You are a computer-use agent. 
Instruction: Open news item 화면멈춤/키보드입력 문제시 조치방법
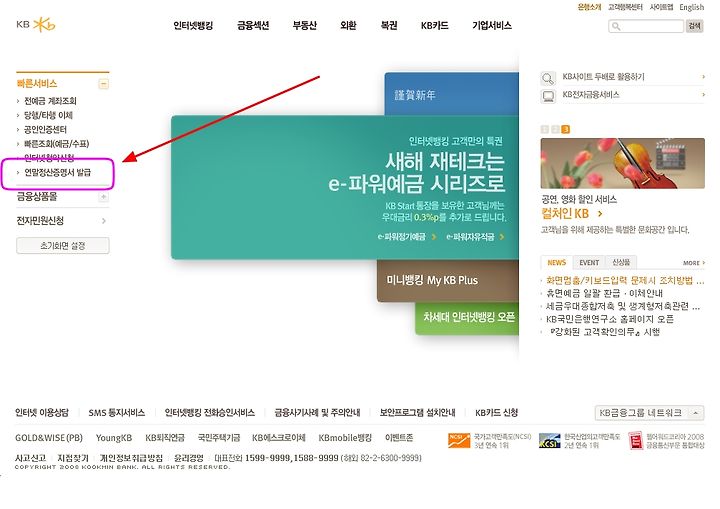click(624, 280)
